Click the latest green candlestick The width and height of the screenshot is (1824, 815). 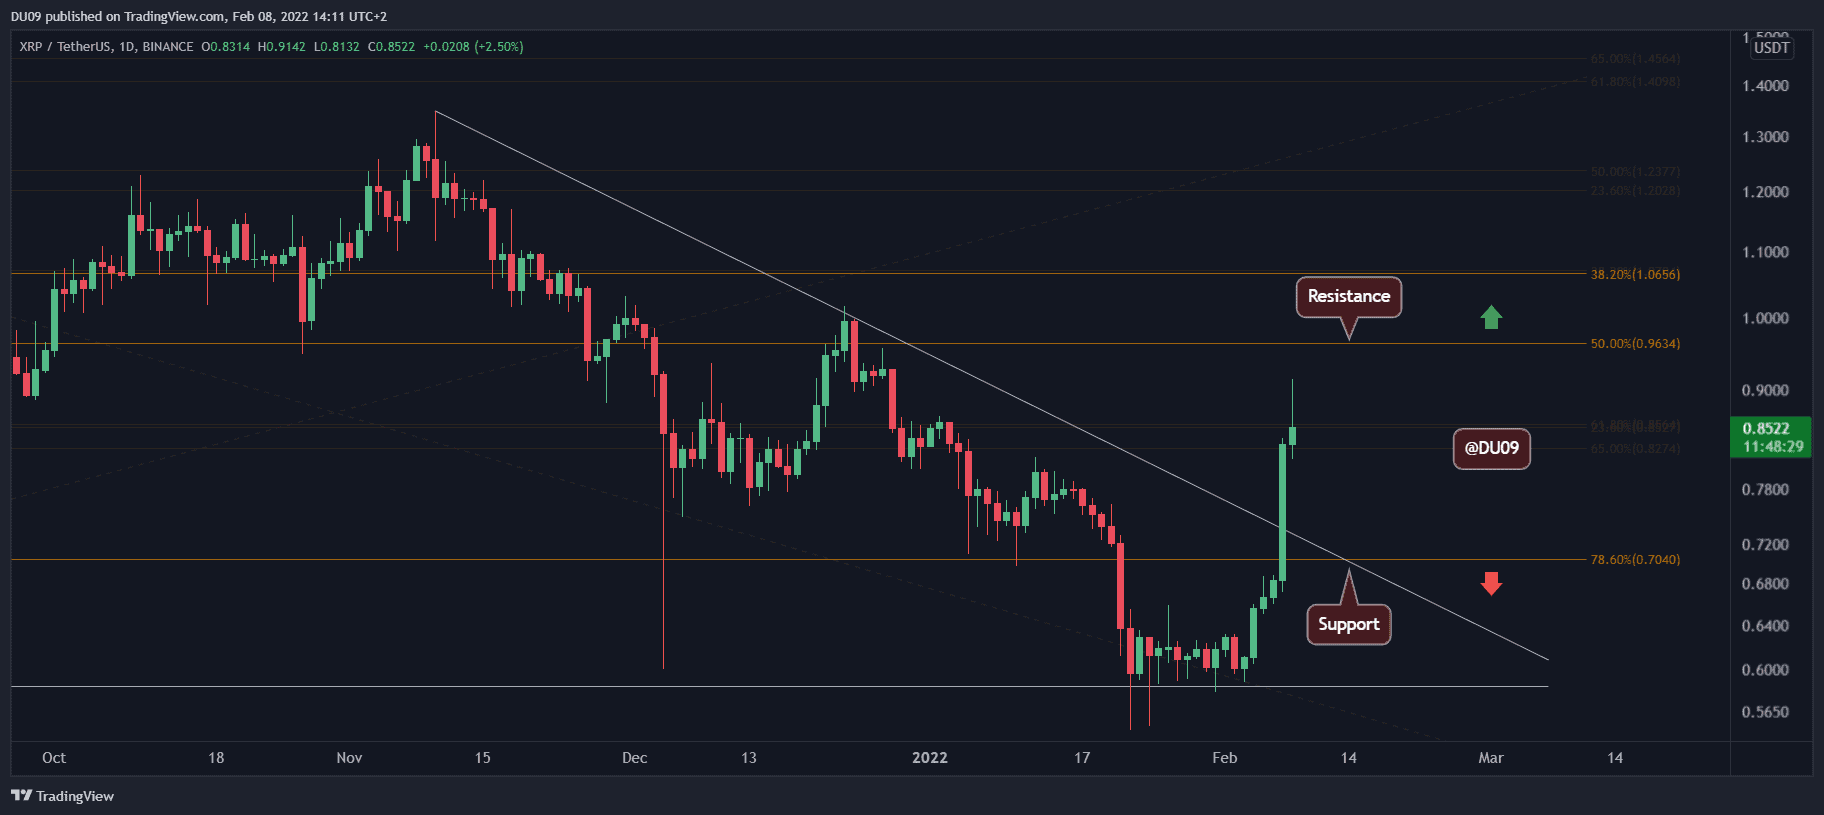pos(1292,435)
